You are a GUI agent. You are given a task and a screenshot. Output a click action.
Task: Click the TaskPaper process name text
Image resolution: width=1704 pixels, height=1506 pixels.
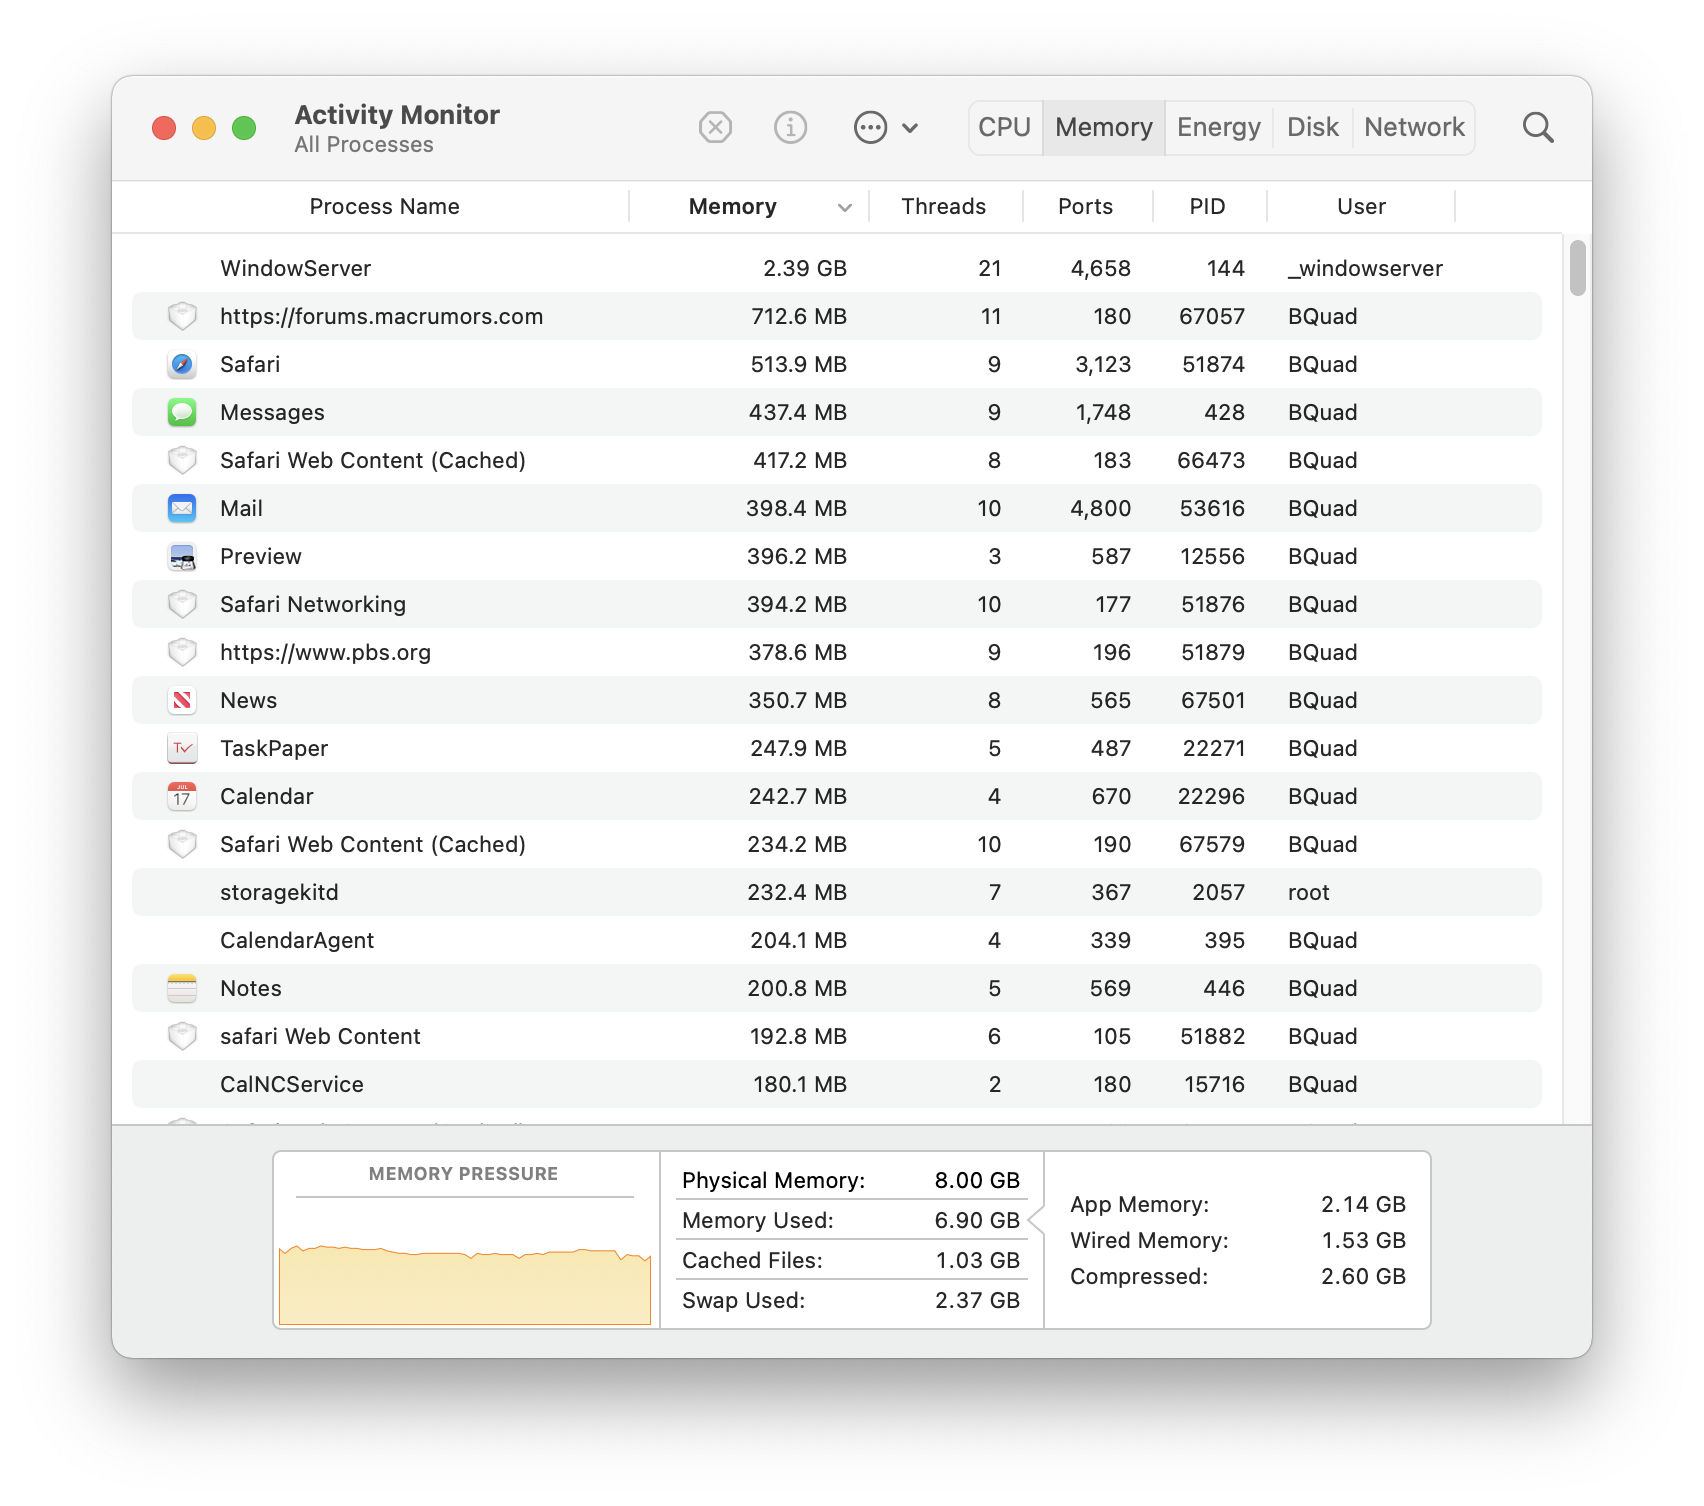274,748
